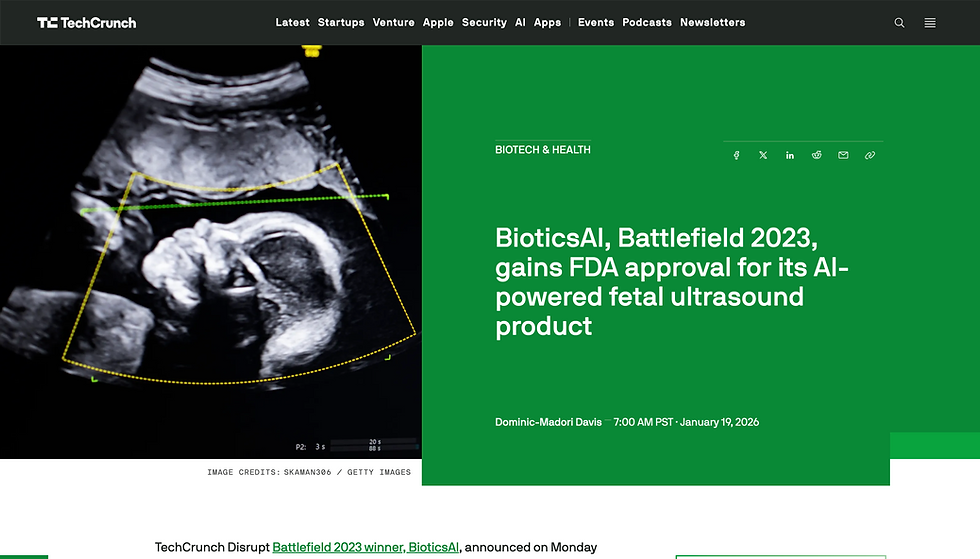Open the Apps nav item
This screenshot has height=559, width=980.
pyautogui.click(x=548, y=23)
